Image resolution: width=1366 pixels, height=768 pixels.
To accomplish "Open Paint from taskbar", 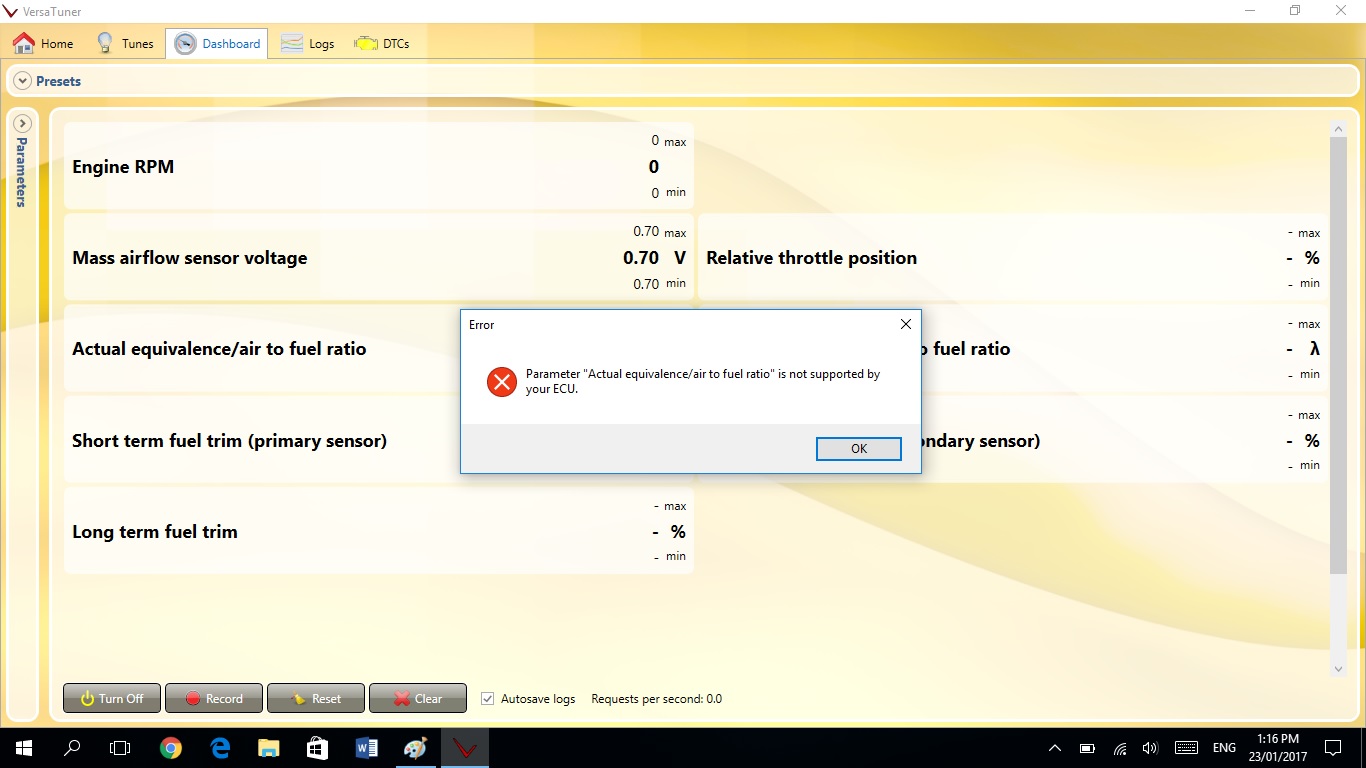I will coord(415,748).
